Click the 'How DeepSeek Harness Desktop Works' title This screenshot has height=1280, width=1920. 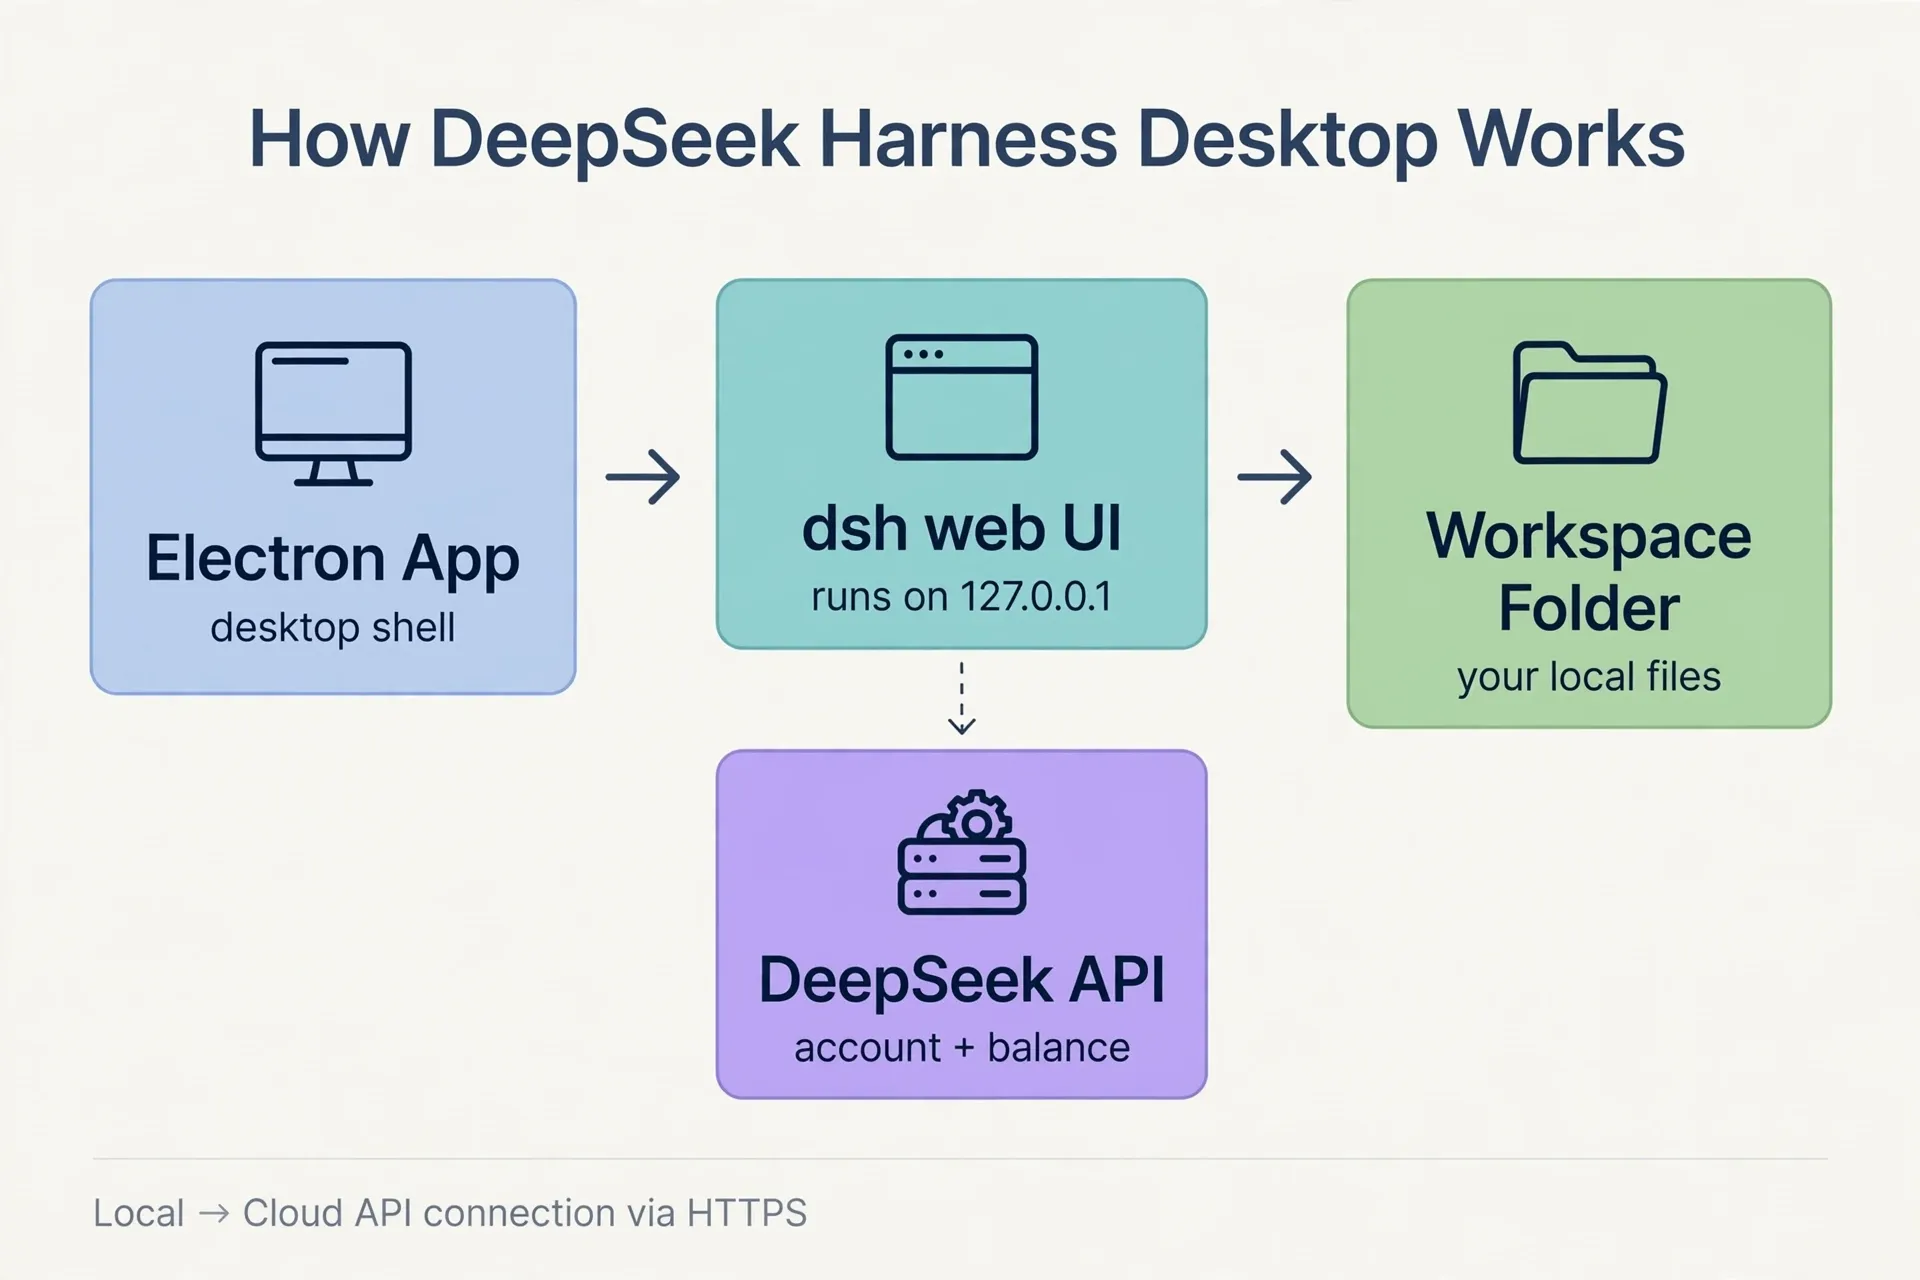point(967,140)
